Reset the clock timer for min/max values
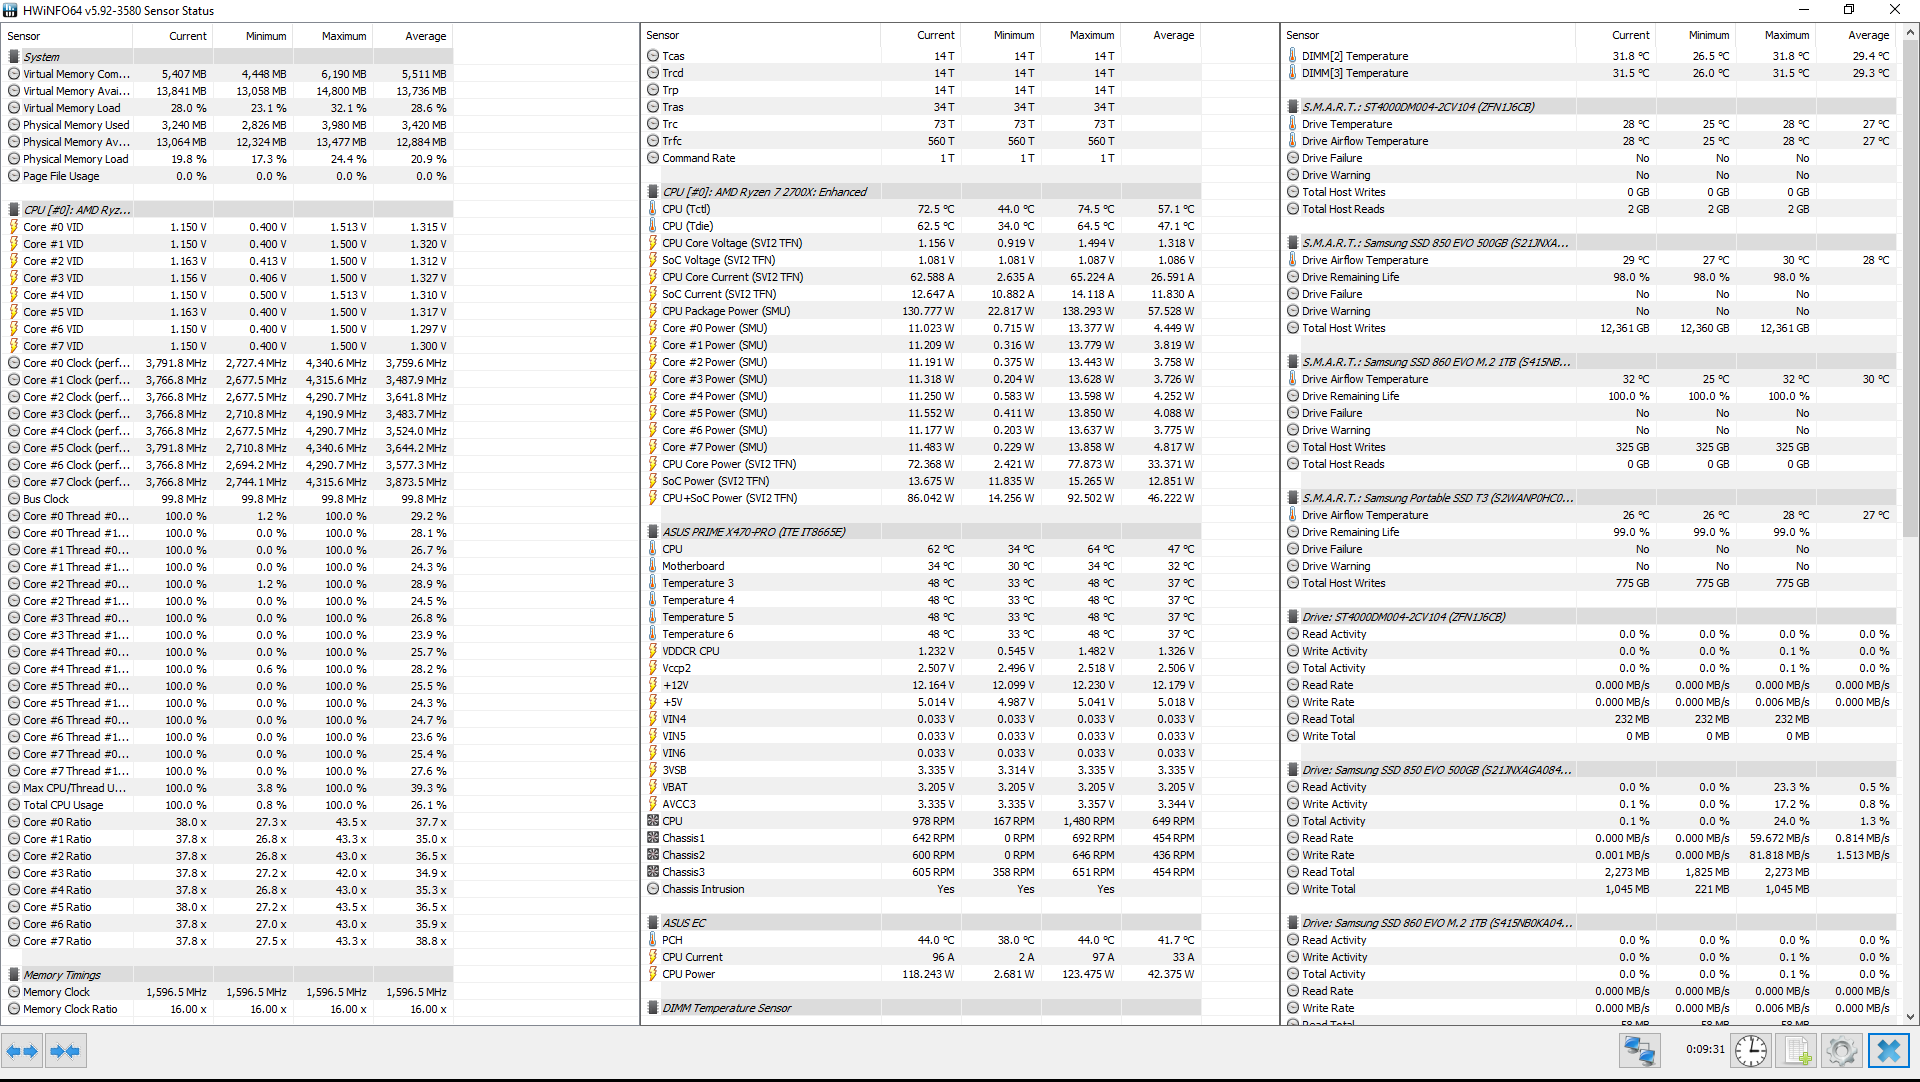The width and height of the screenshot is (1920, 1082). coord(1750,1051)
